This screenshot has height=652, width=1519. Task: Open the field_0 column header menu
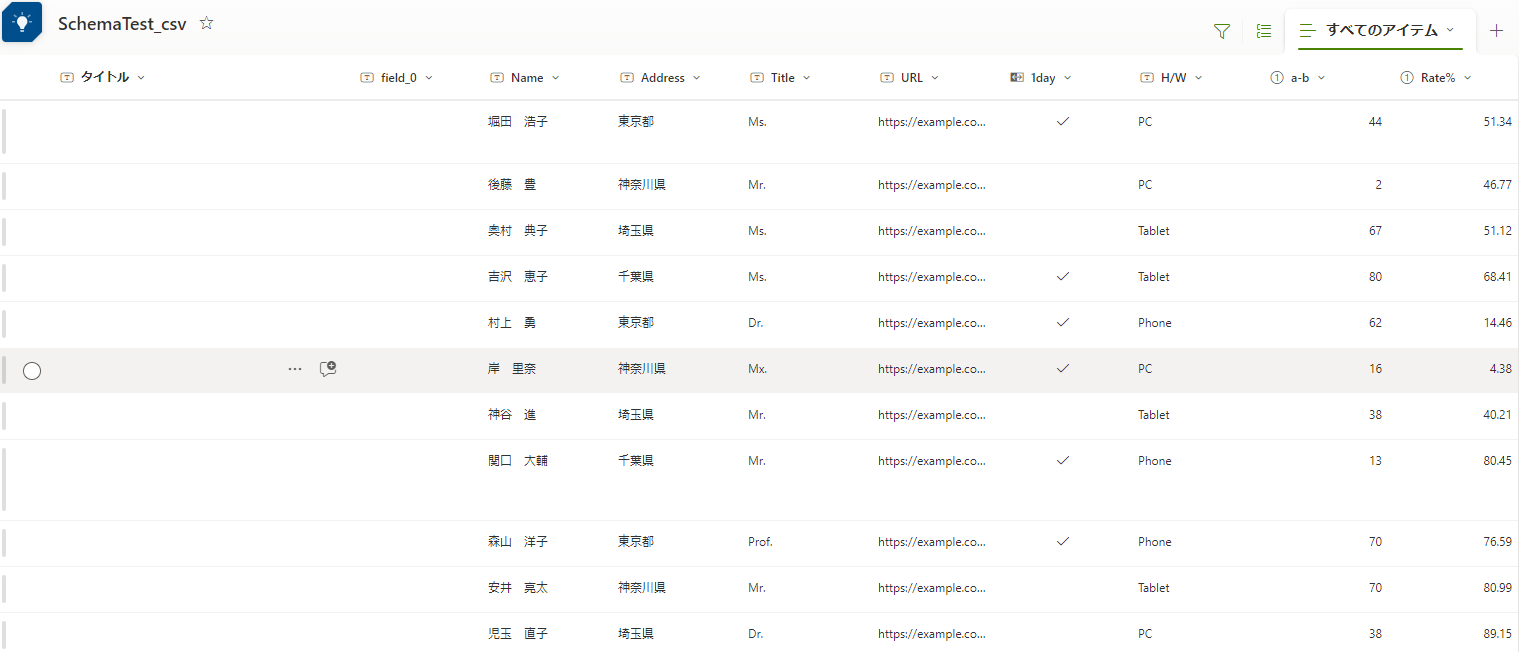point(397,77)
